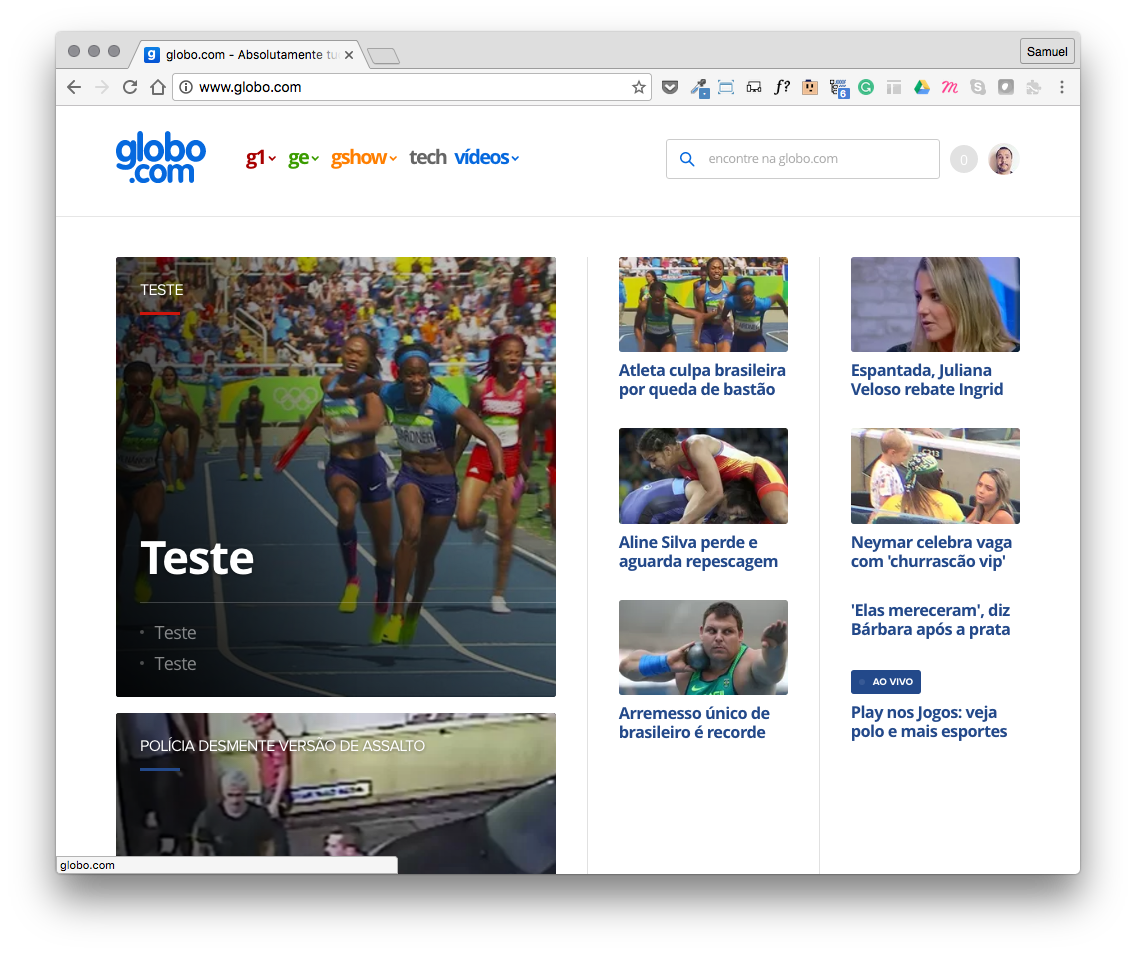The height and width of the screenshot is (954, 1136).
Task: Open the wrestling match thumbnail
Action: (x=703, y=476)
